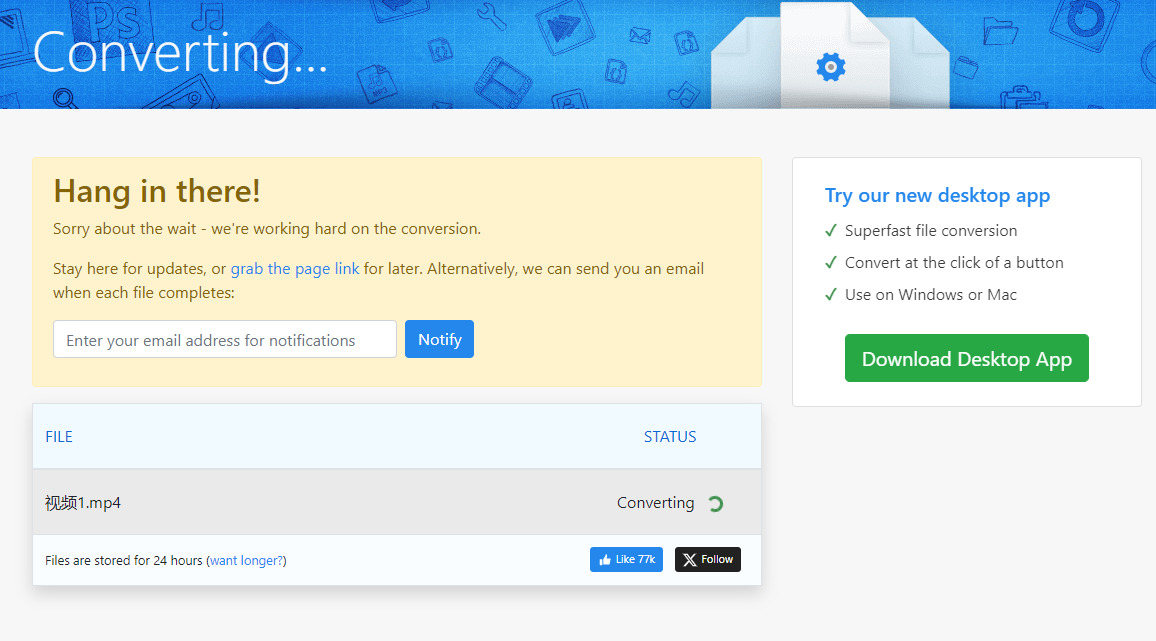Click the gear icon on the header file graphic

coord(831,67)
